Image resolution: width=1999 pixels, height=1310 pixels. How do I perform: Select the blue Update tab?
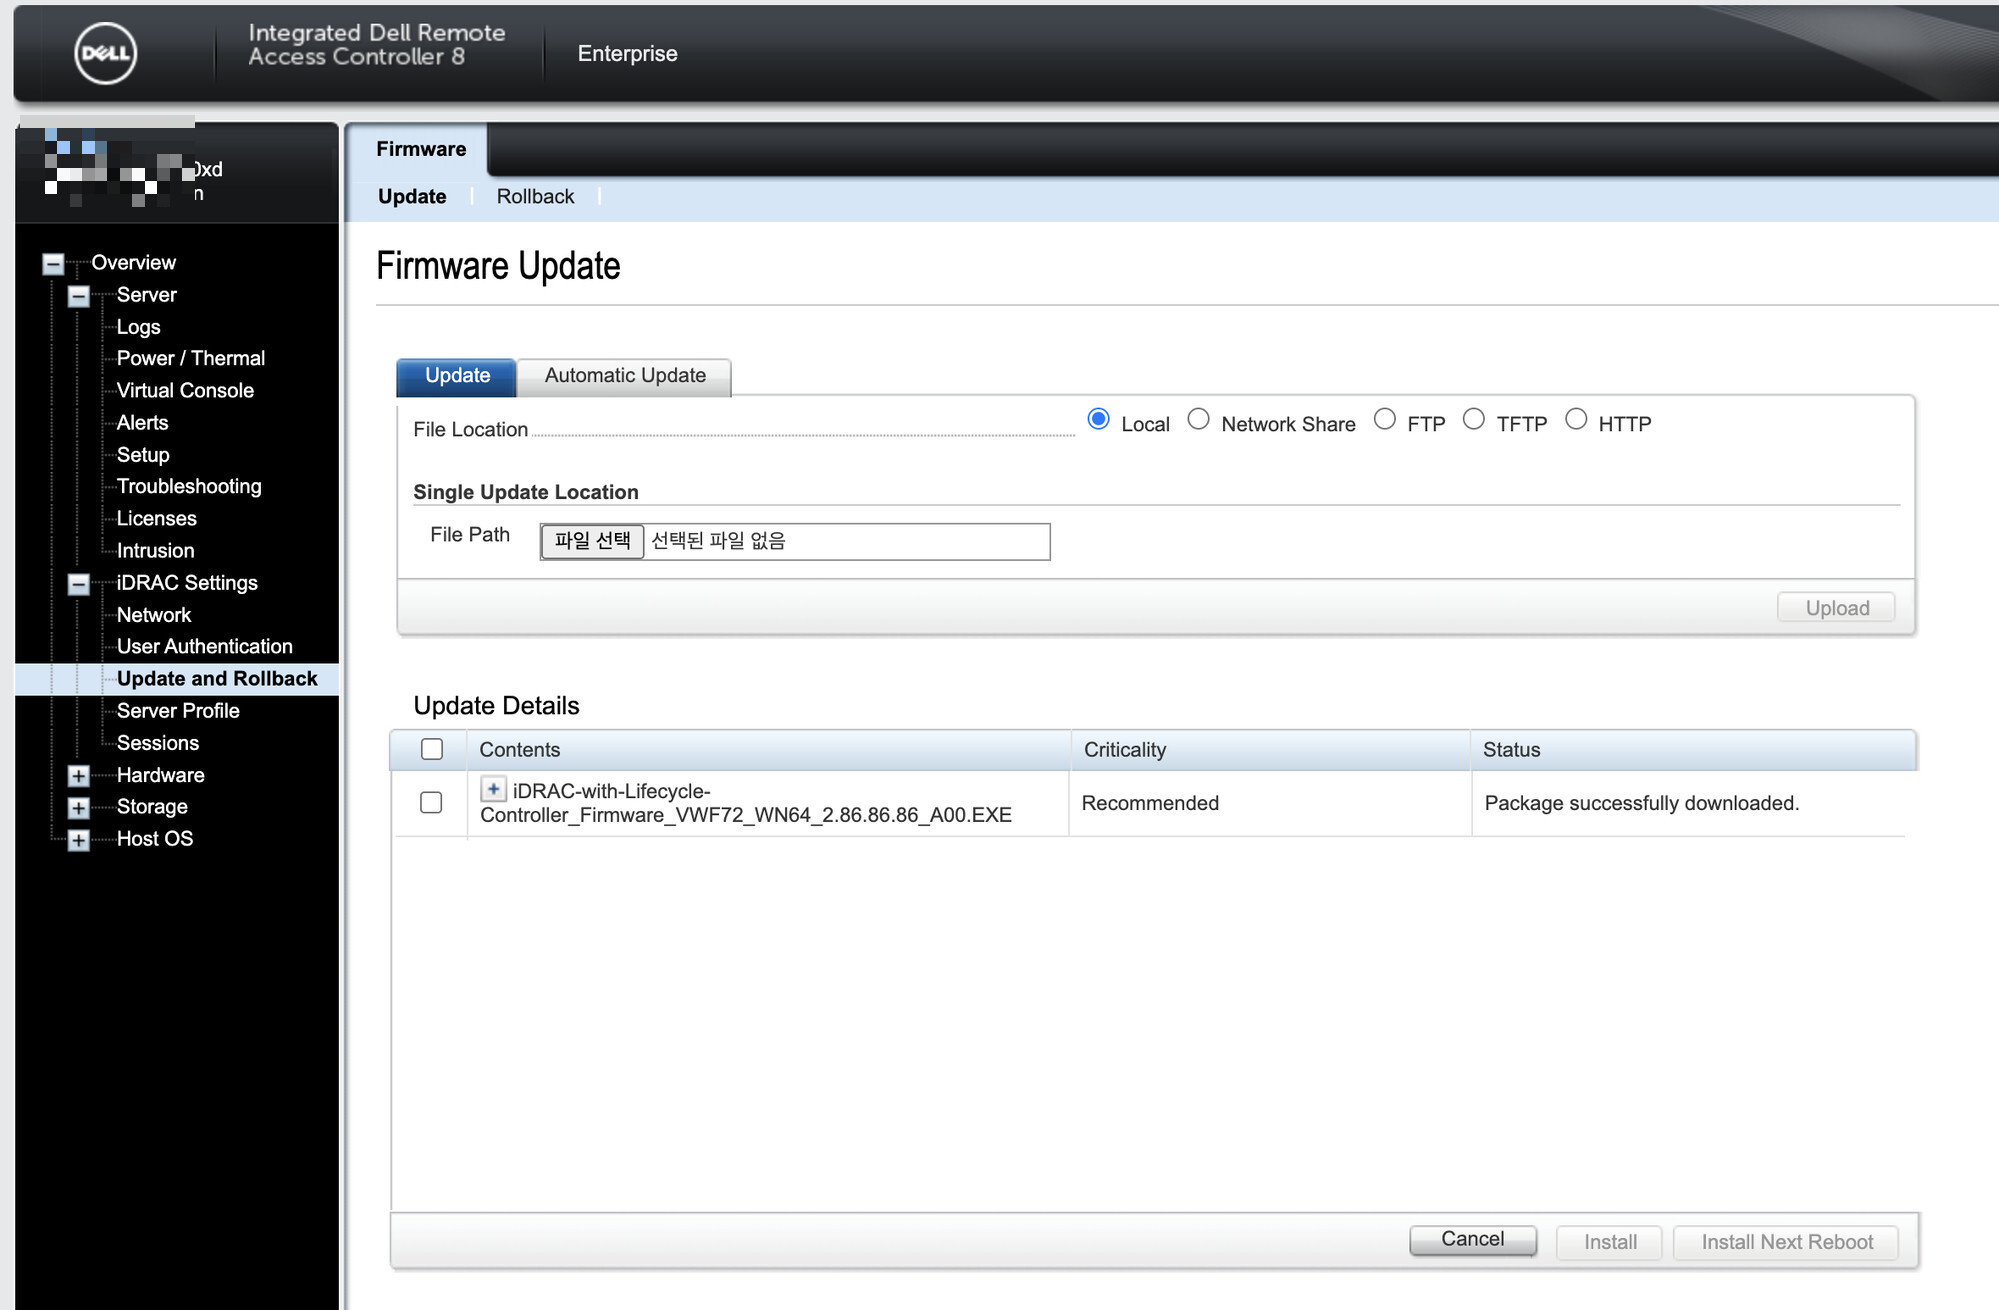457,376
